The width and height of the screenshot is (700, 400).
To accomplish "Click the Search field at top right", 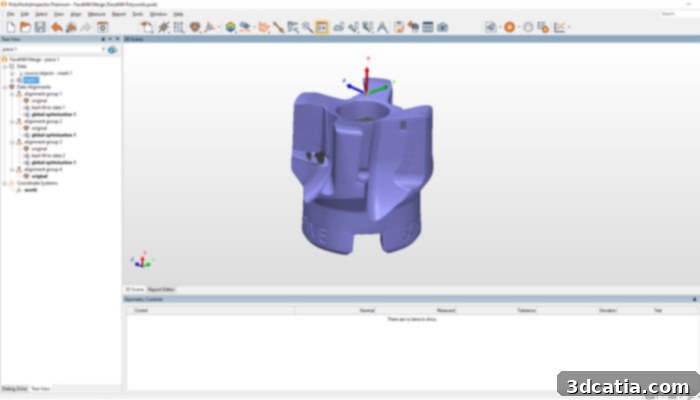I will [x=679, y=14].
